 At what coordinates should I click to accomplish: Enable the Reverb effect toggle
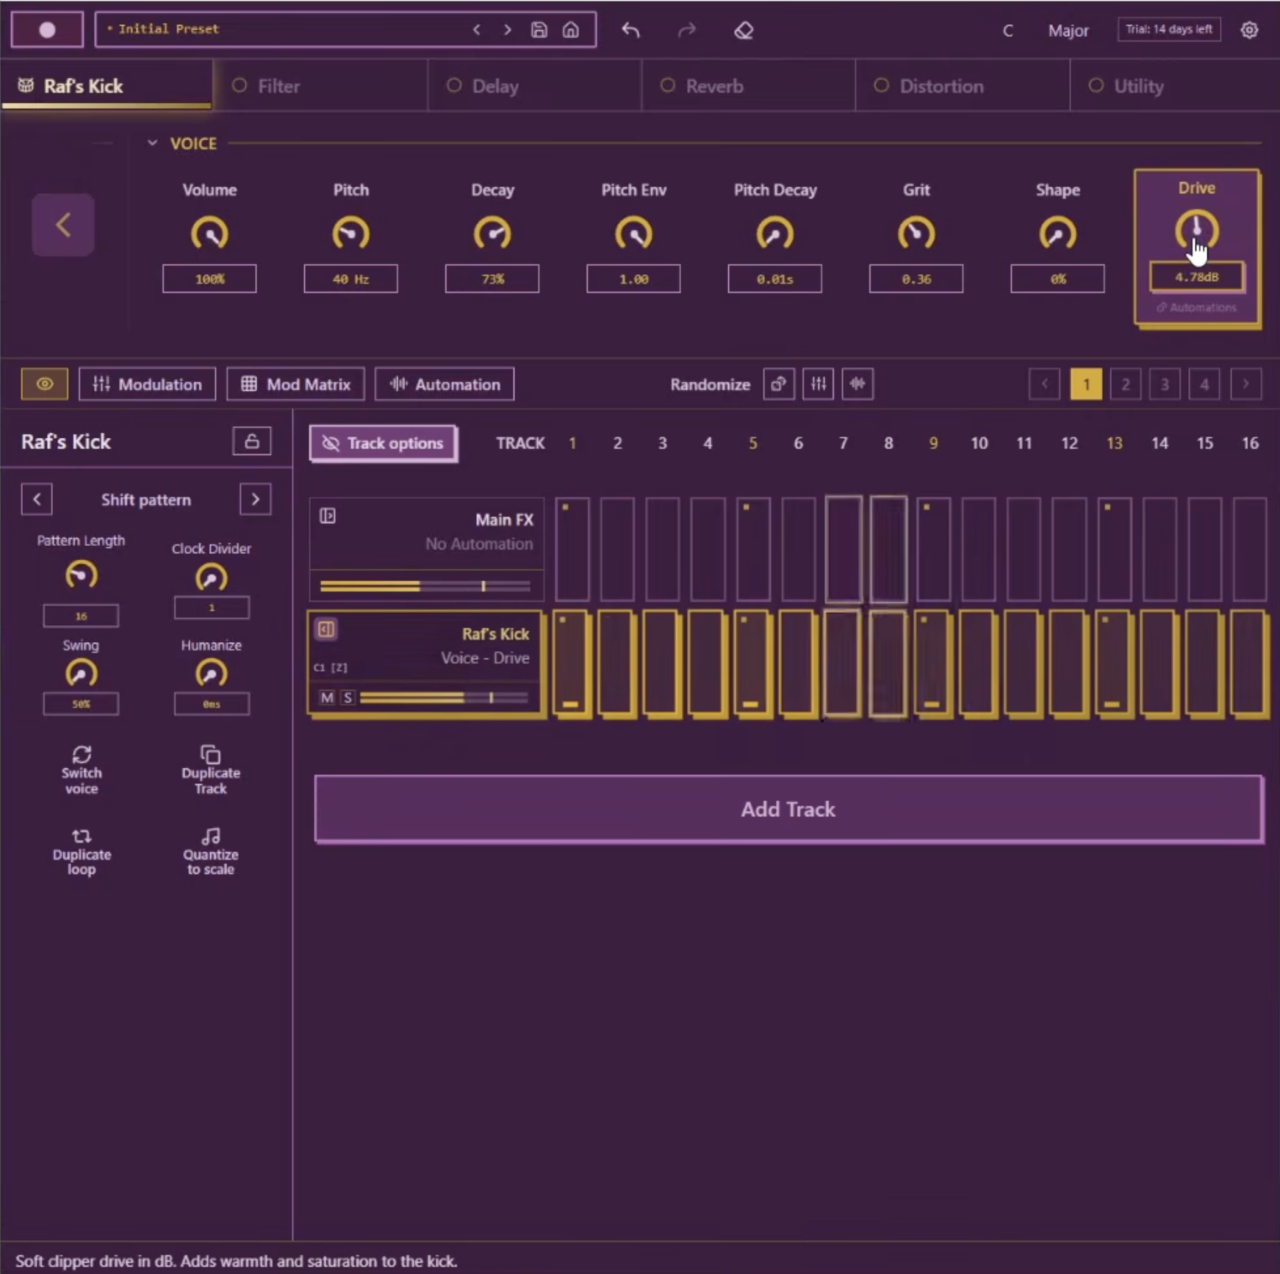point(668,86)
